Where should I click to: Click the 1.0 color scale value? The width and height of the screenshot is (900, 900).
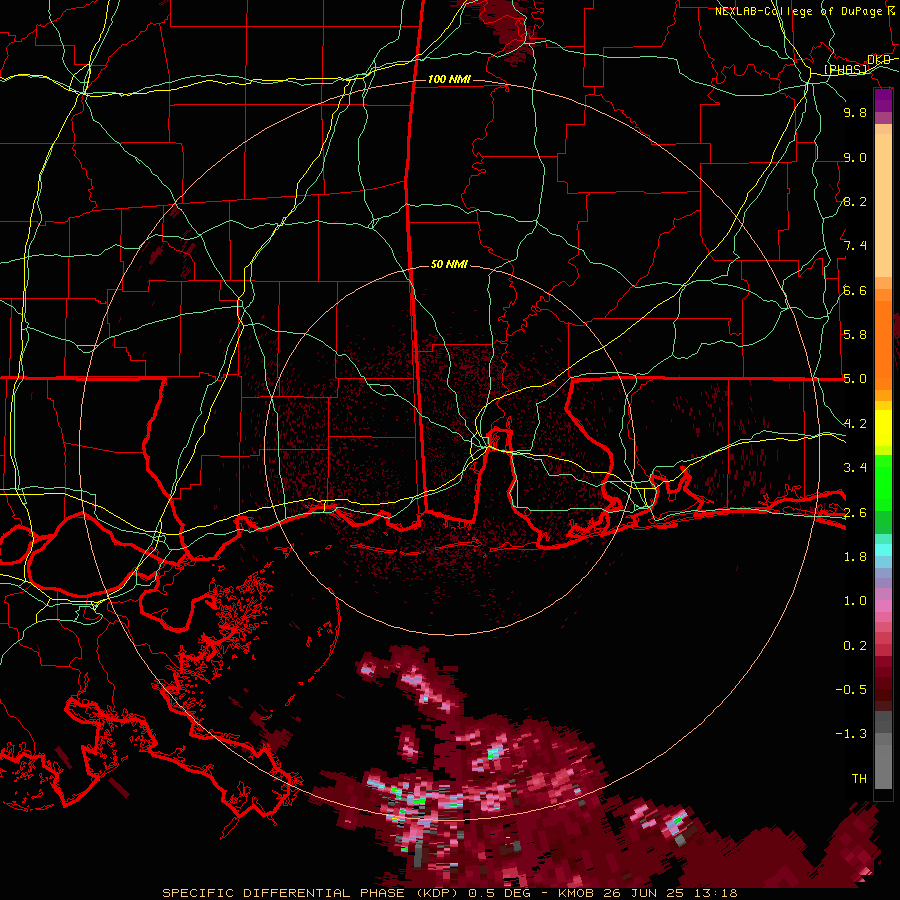(x=855, y=601)
